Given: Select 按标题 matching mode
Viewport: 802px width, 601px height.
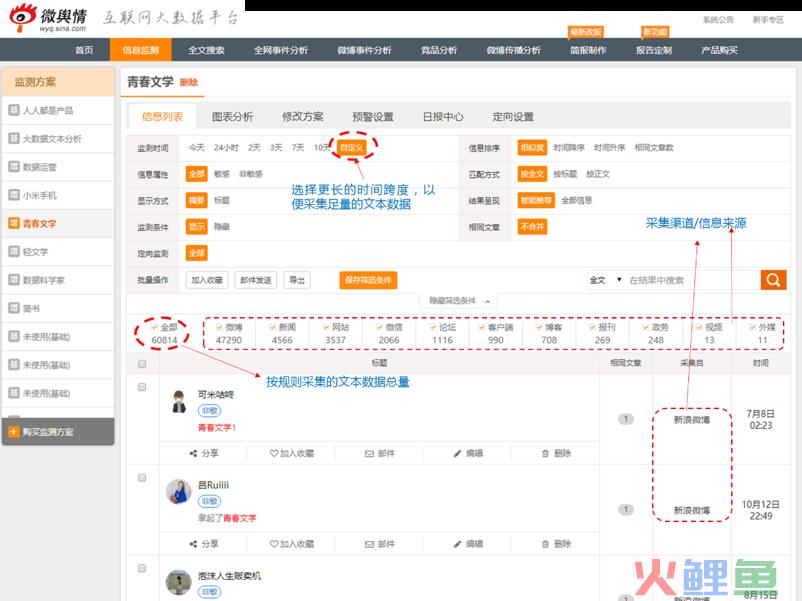Looking at the screenshot, I should tap(565, 174).
